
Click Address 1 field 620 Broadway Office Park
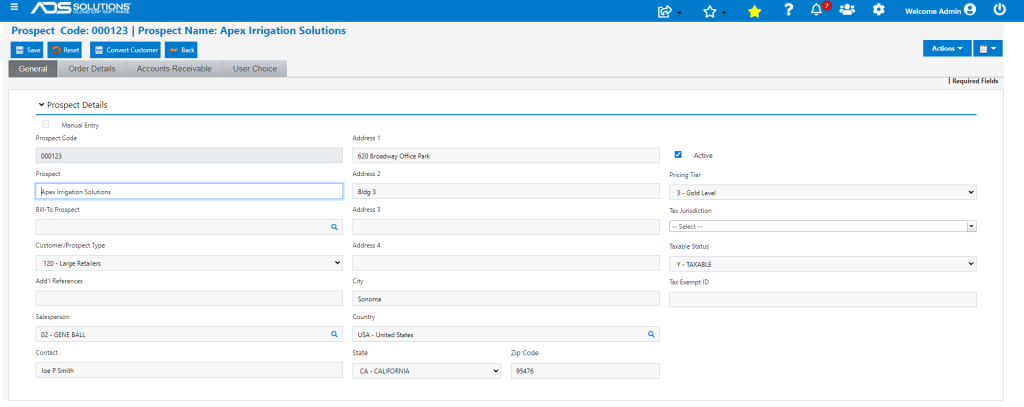click(505, 155)
